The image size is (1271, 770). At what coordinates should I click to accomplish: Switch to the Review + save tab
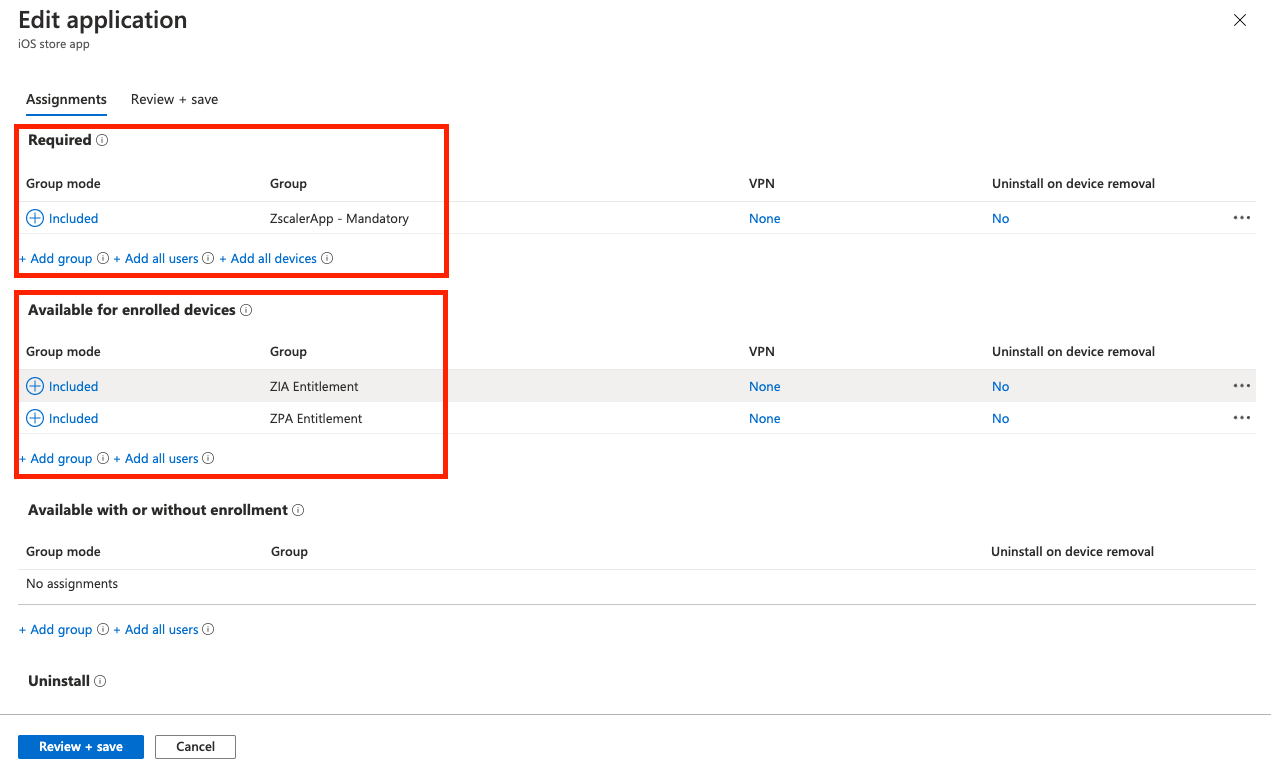coord(174,100)
